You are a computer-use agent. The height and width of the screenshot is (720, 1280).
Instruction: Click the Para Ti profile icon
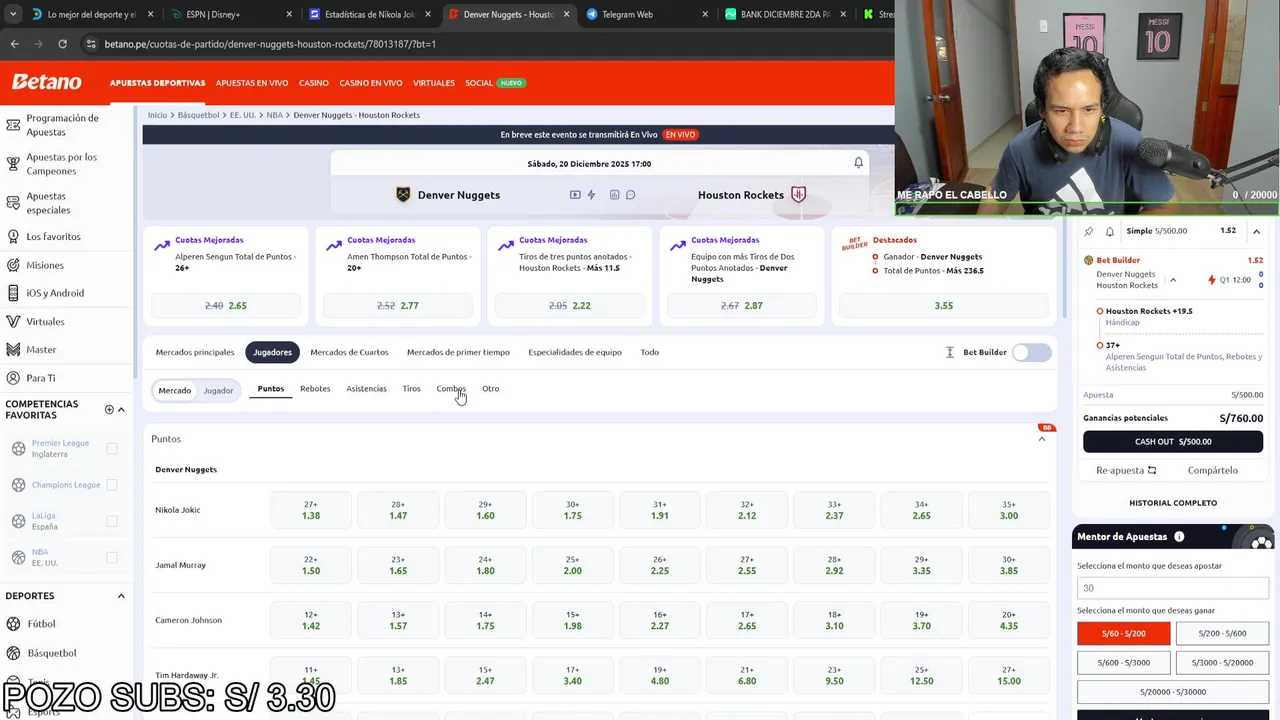[13, 378]
